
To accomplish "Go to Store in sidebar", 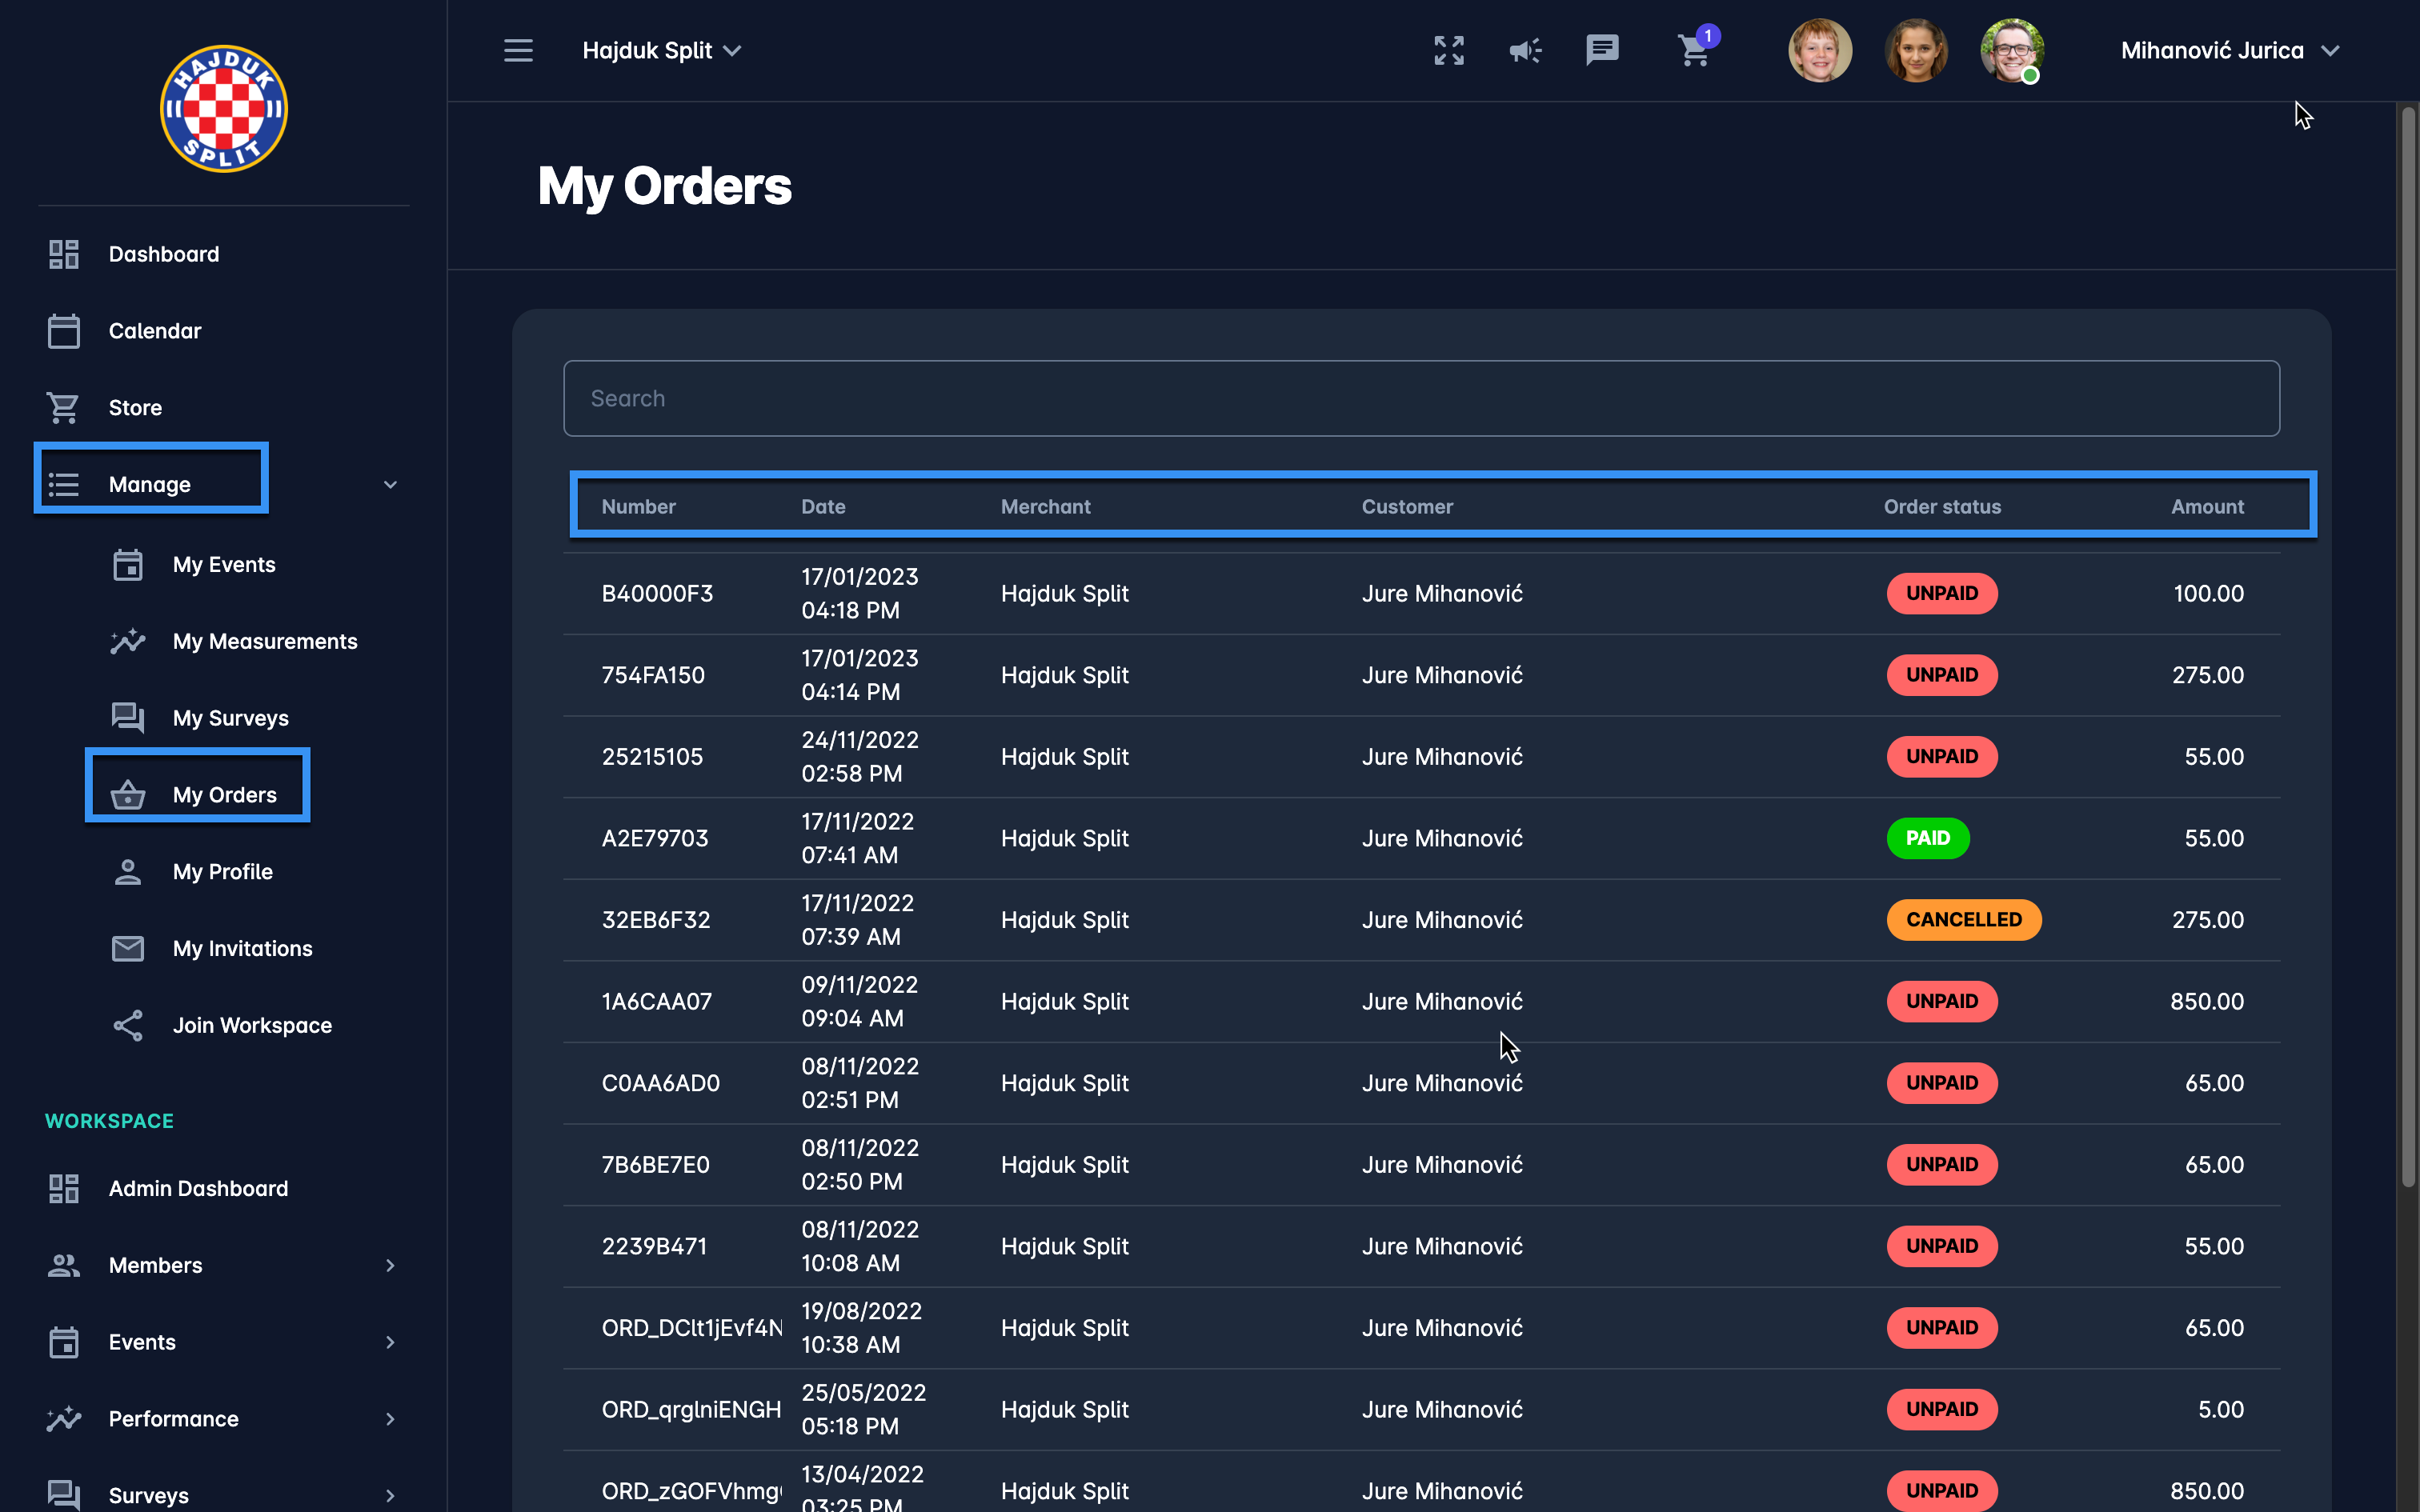I will point(135,408).
